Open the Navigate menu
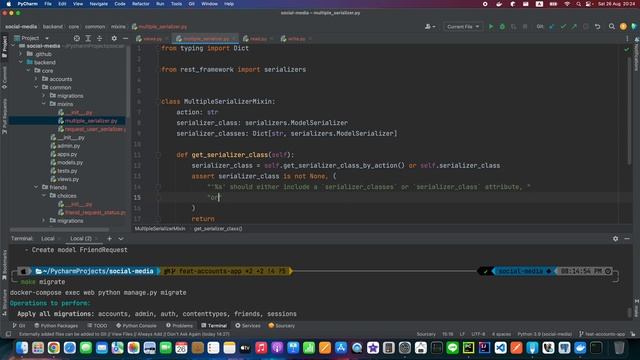Image resolution: width=640 pixels, height=360 pixels. [98, 4]
